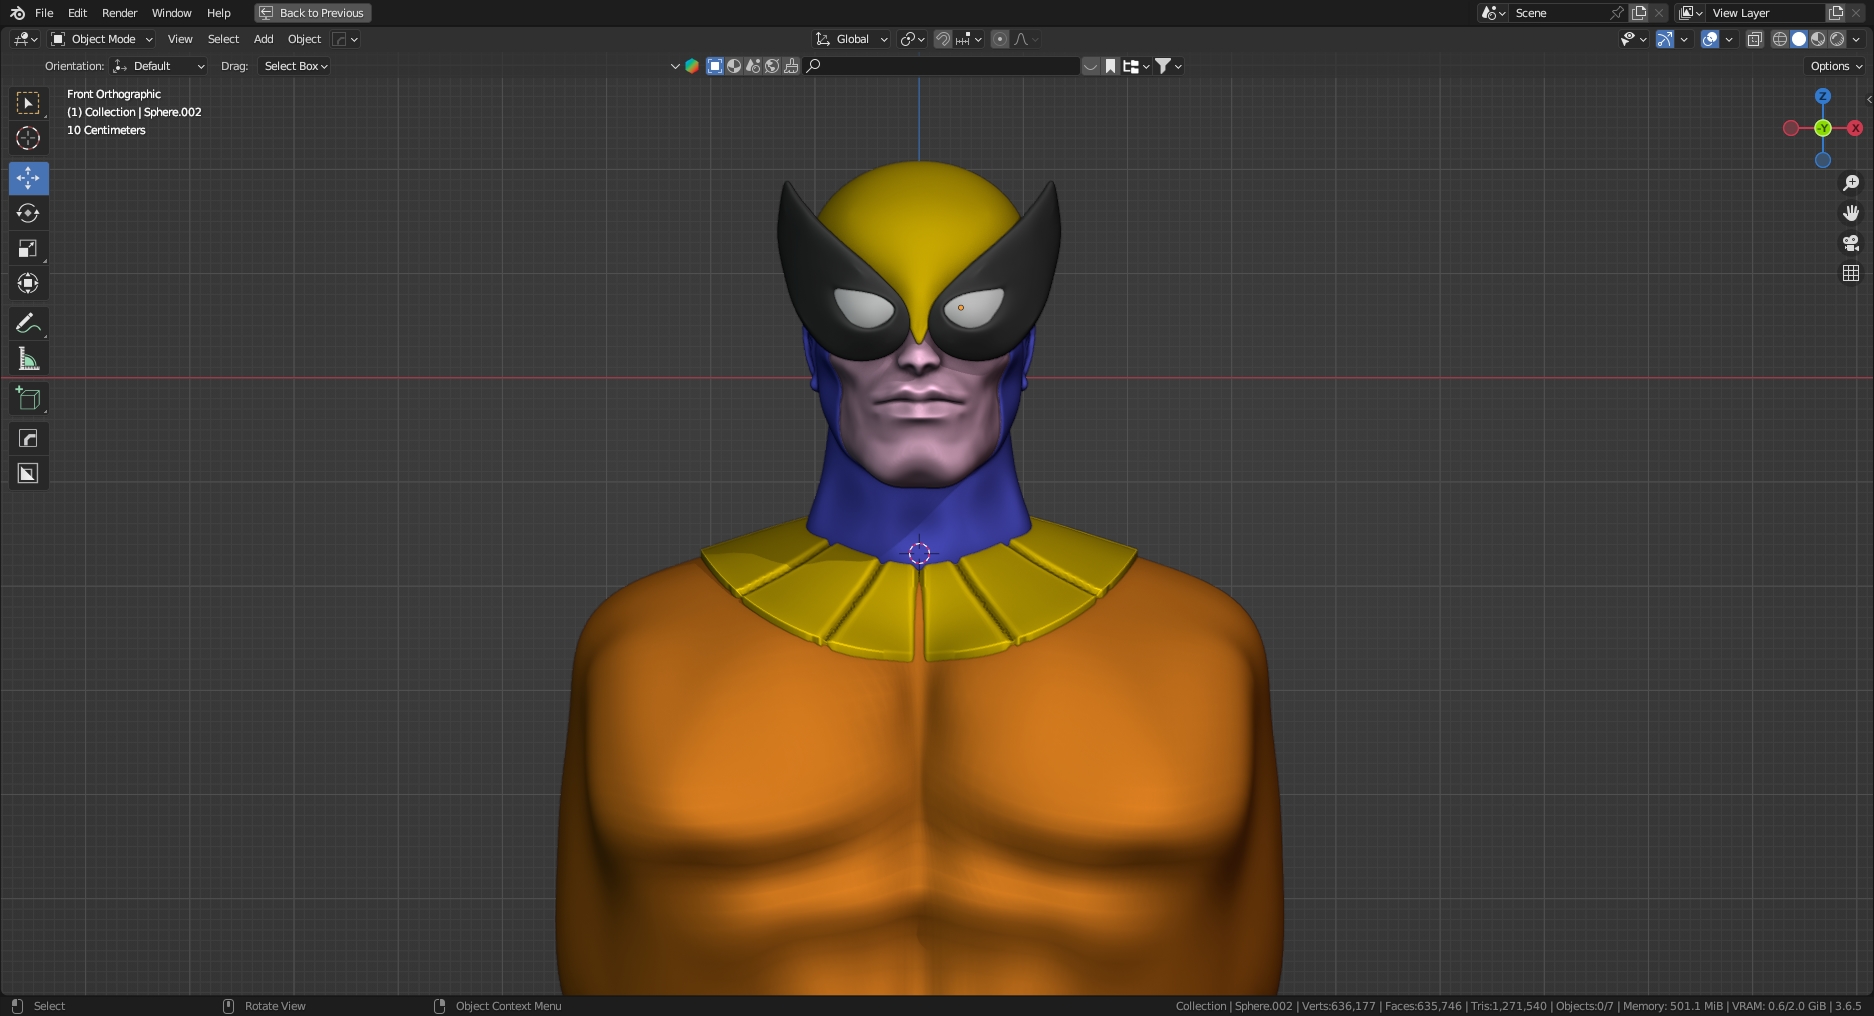Screen dimensions: 1874x1016
Task: Open the overlays options dropdown arrow
Action: tap(1730, 39)
